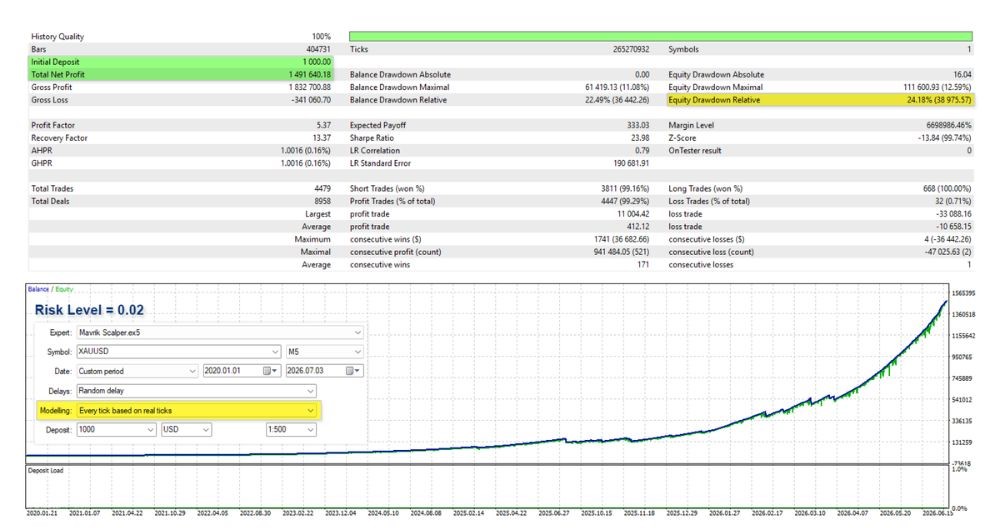Image resolution: width=1000 pixels, height=528 pixels.
Task: Click the History Quality green progress bar
Action: click(661, 36)
